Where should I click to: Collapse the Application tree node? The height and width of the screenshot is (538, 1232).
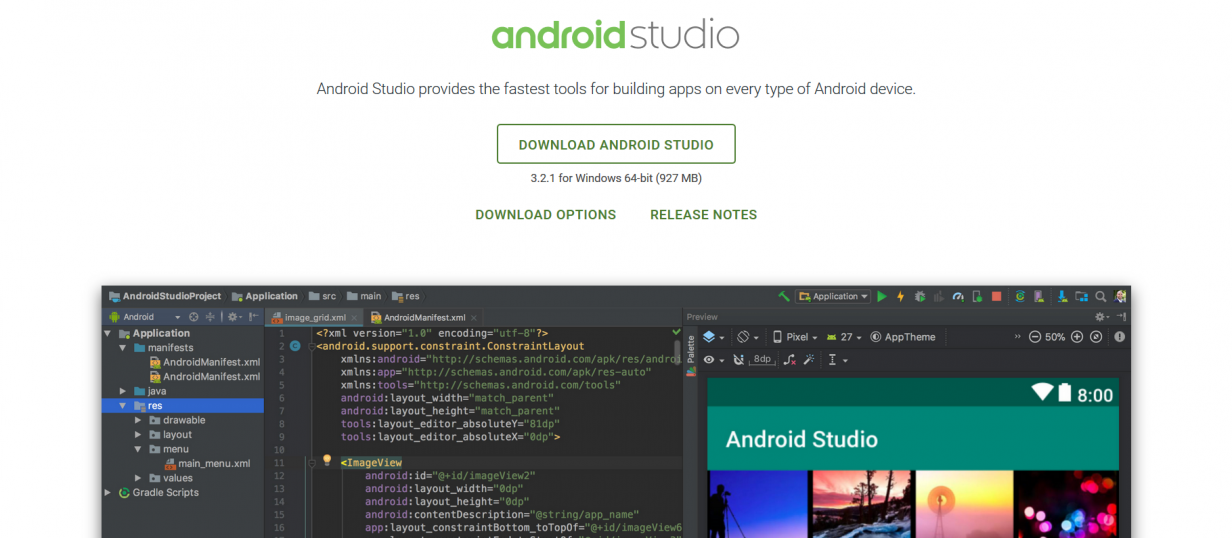(x=109, y=333)
